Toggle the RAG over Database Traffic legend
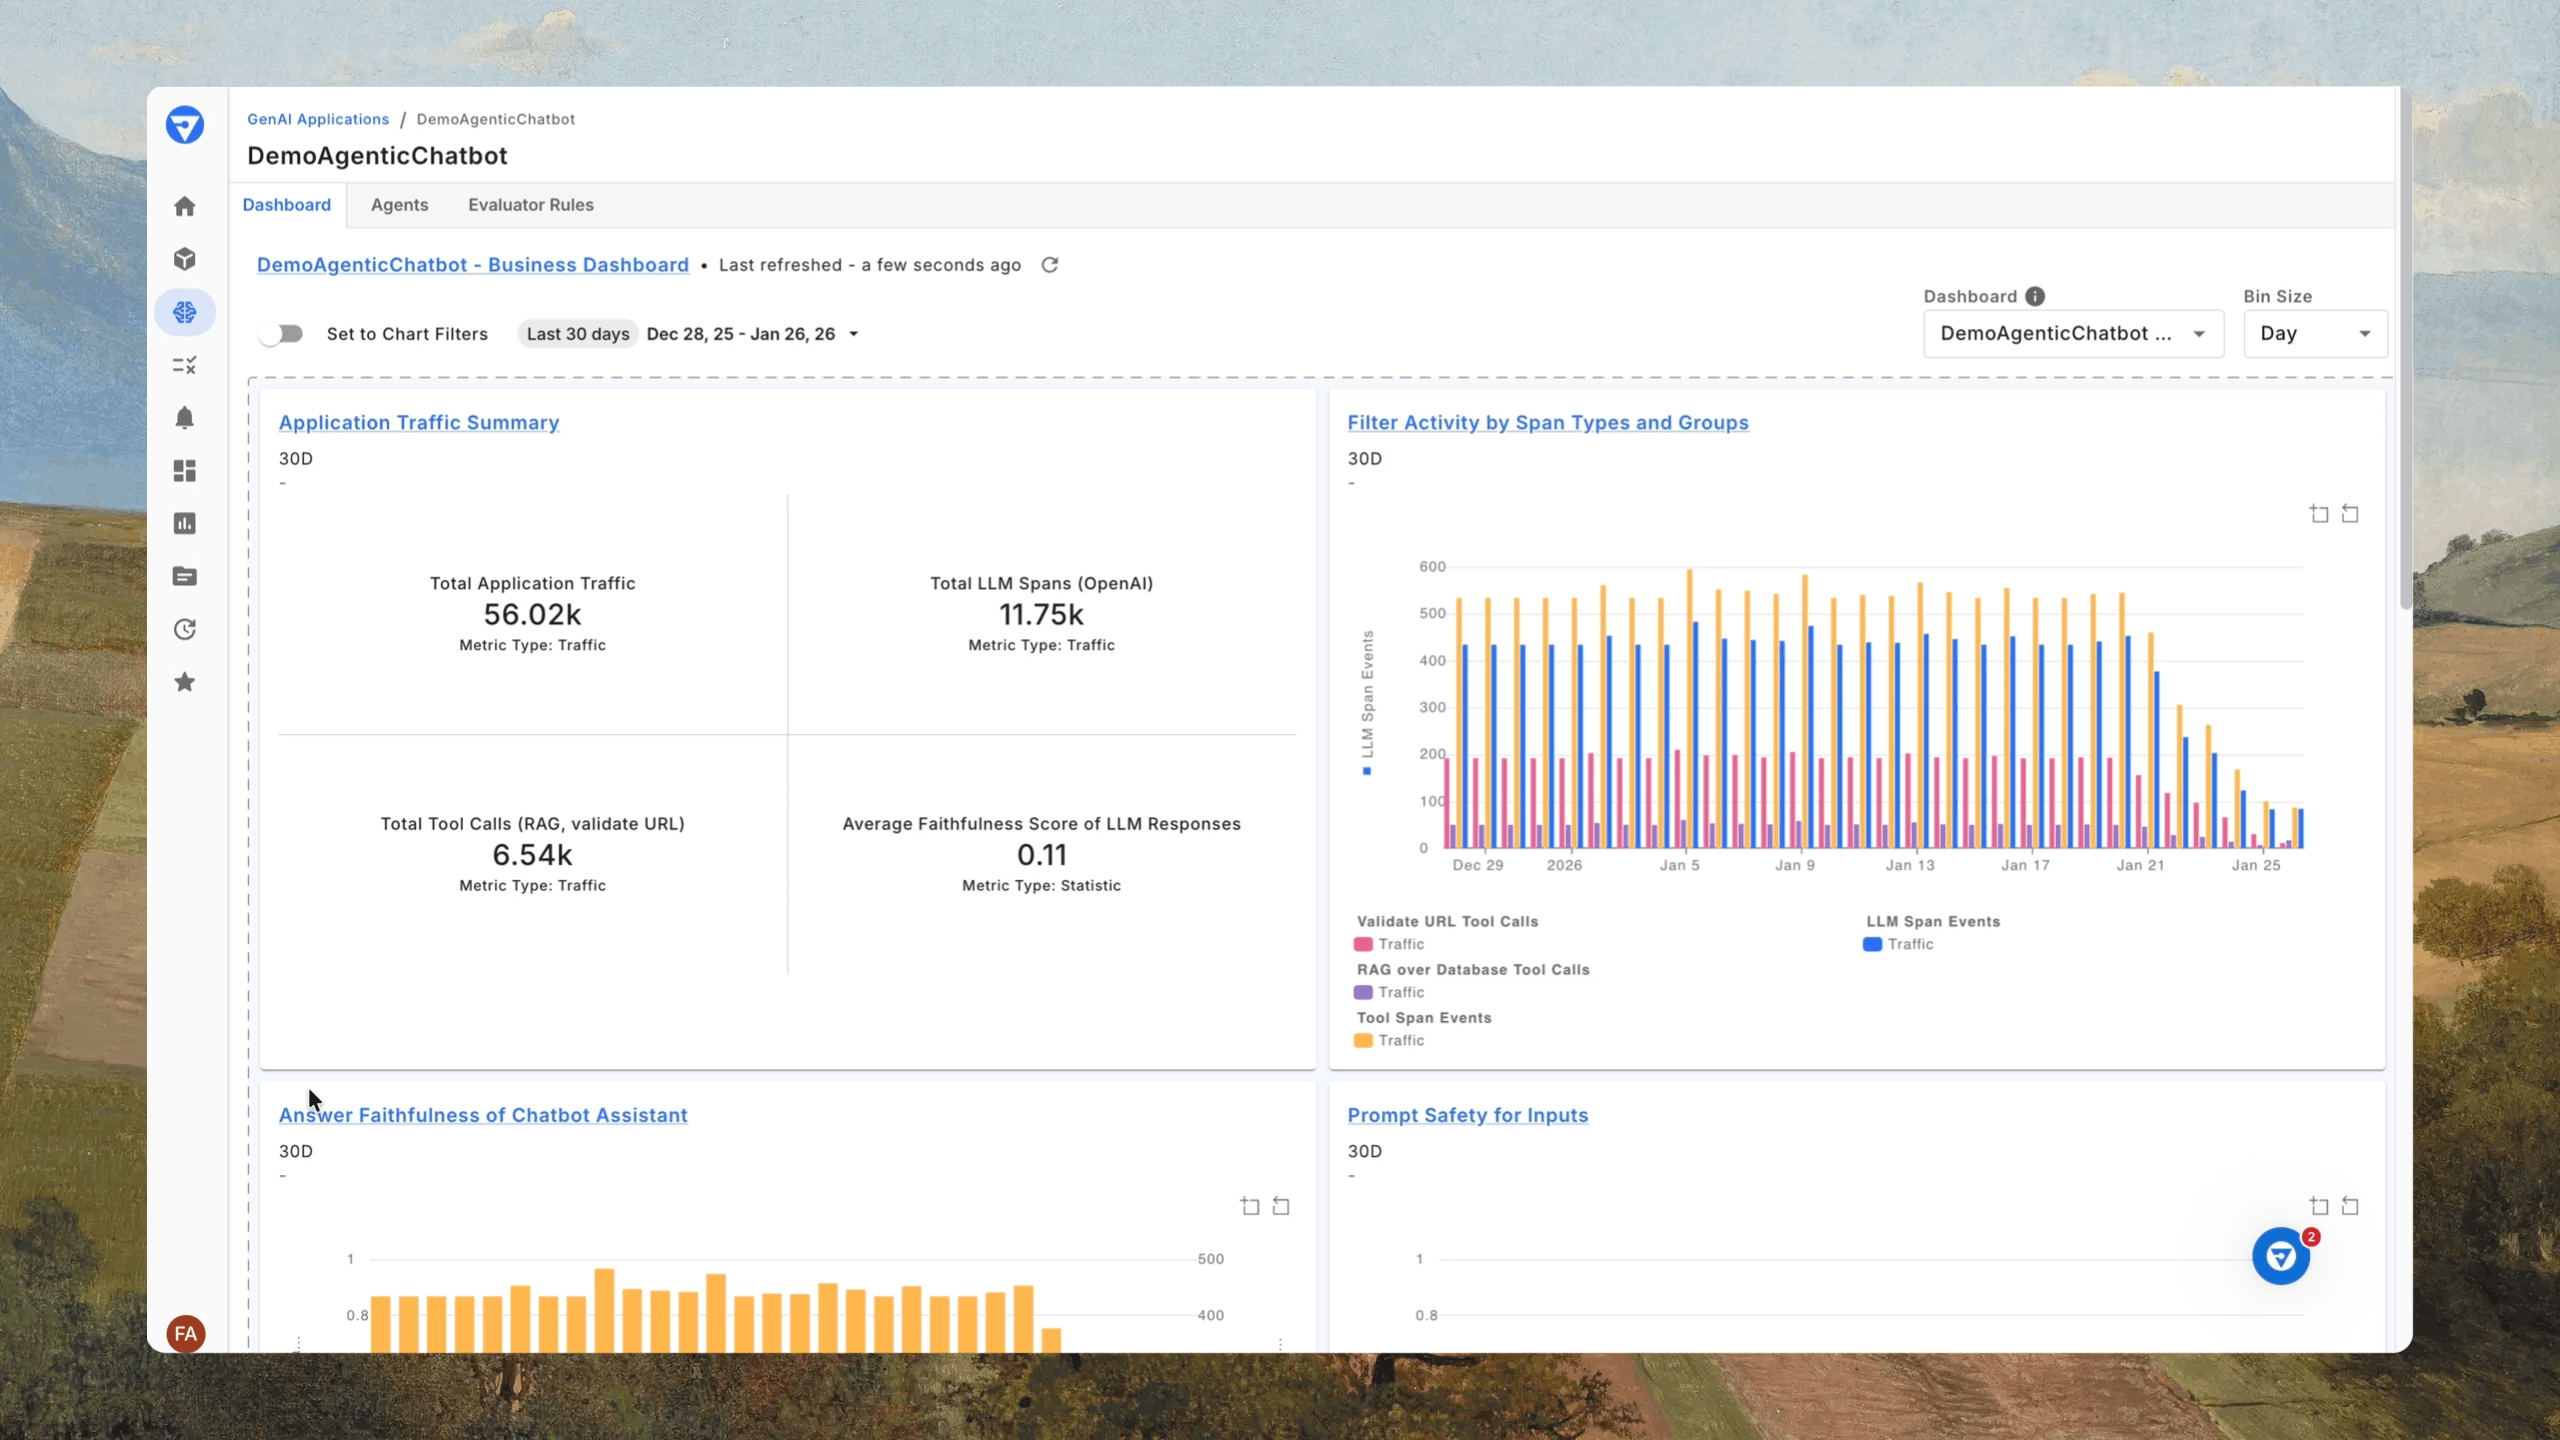 [1389, 992]
